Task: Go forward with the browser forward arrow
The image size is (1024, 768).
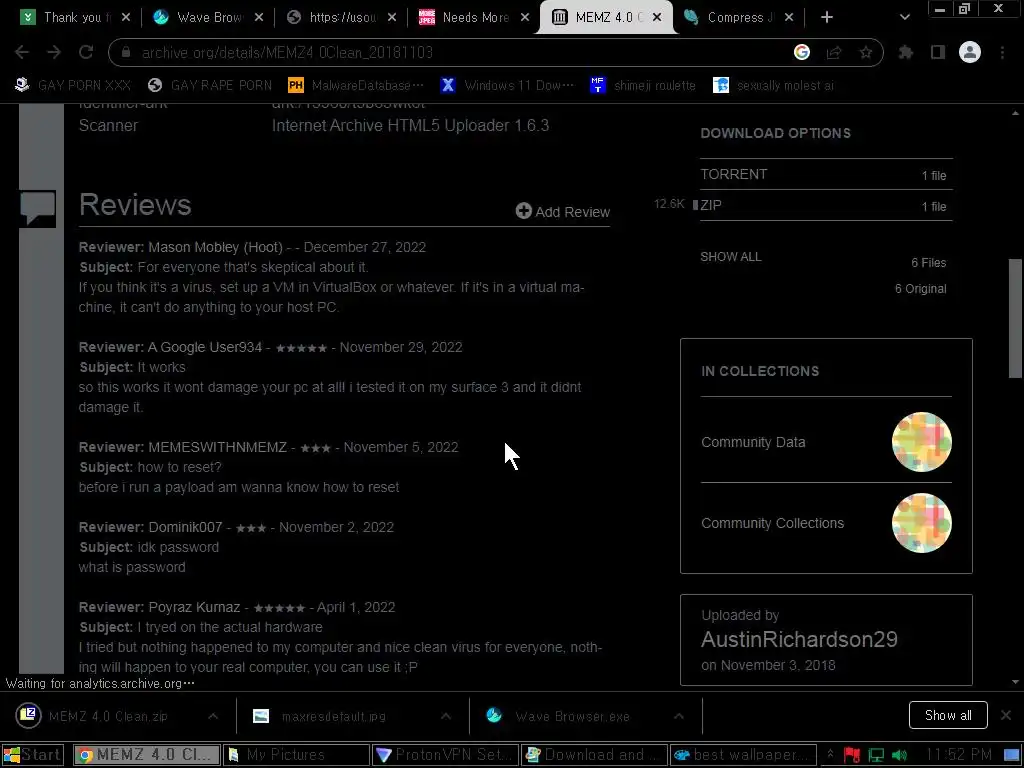Action: tap(54, 52)
